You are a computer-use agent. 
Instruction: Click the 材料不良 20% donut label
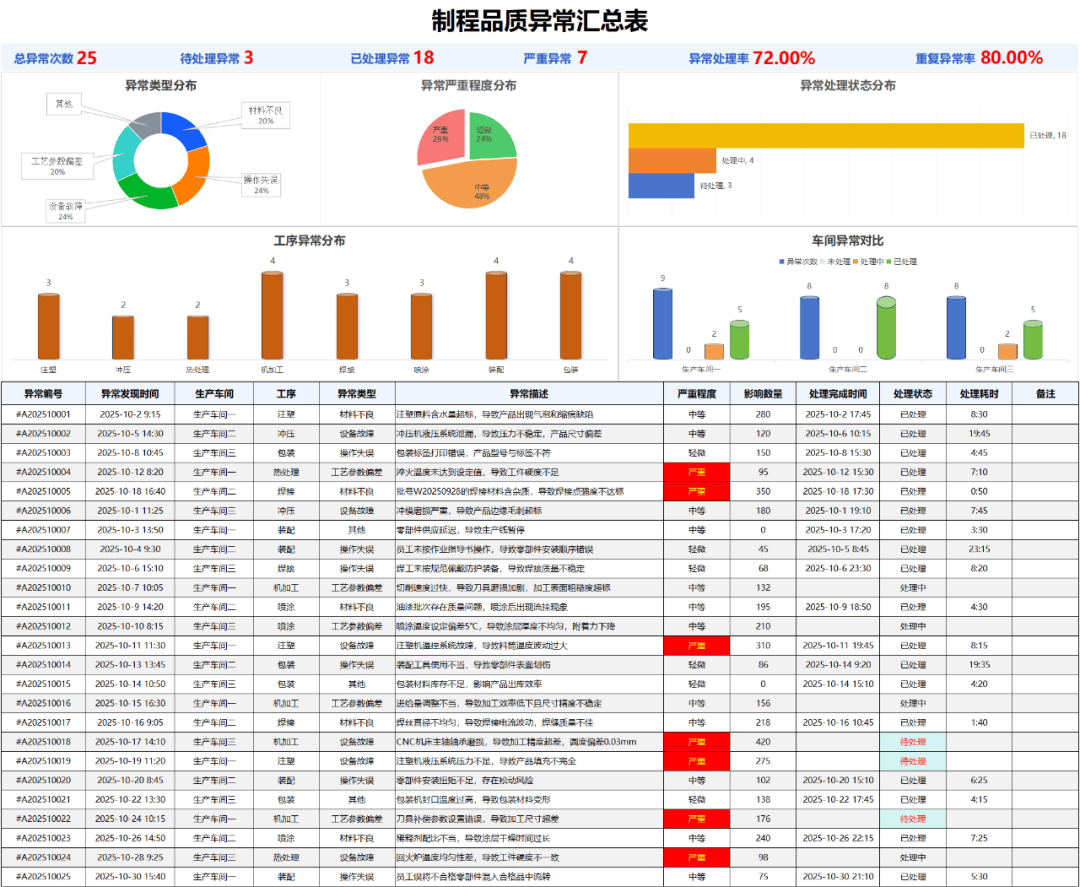tap(265, 114)
